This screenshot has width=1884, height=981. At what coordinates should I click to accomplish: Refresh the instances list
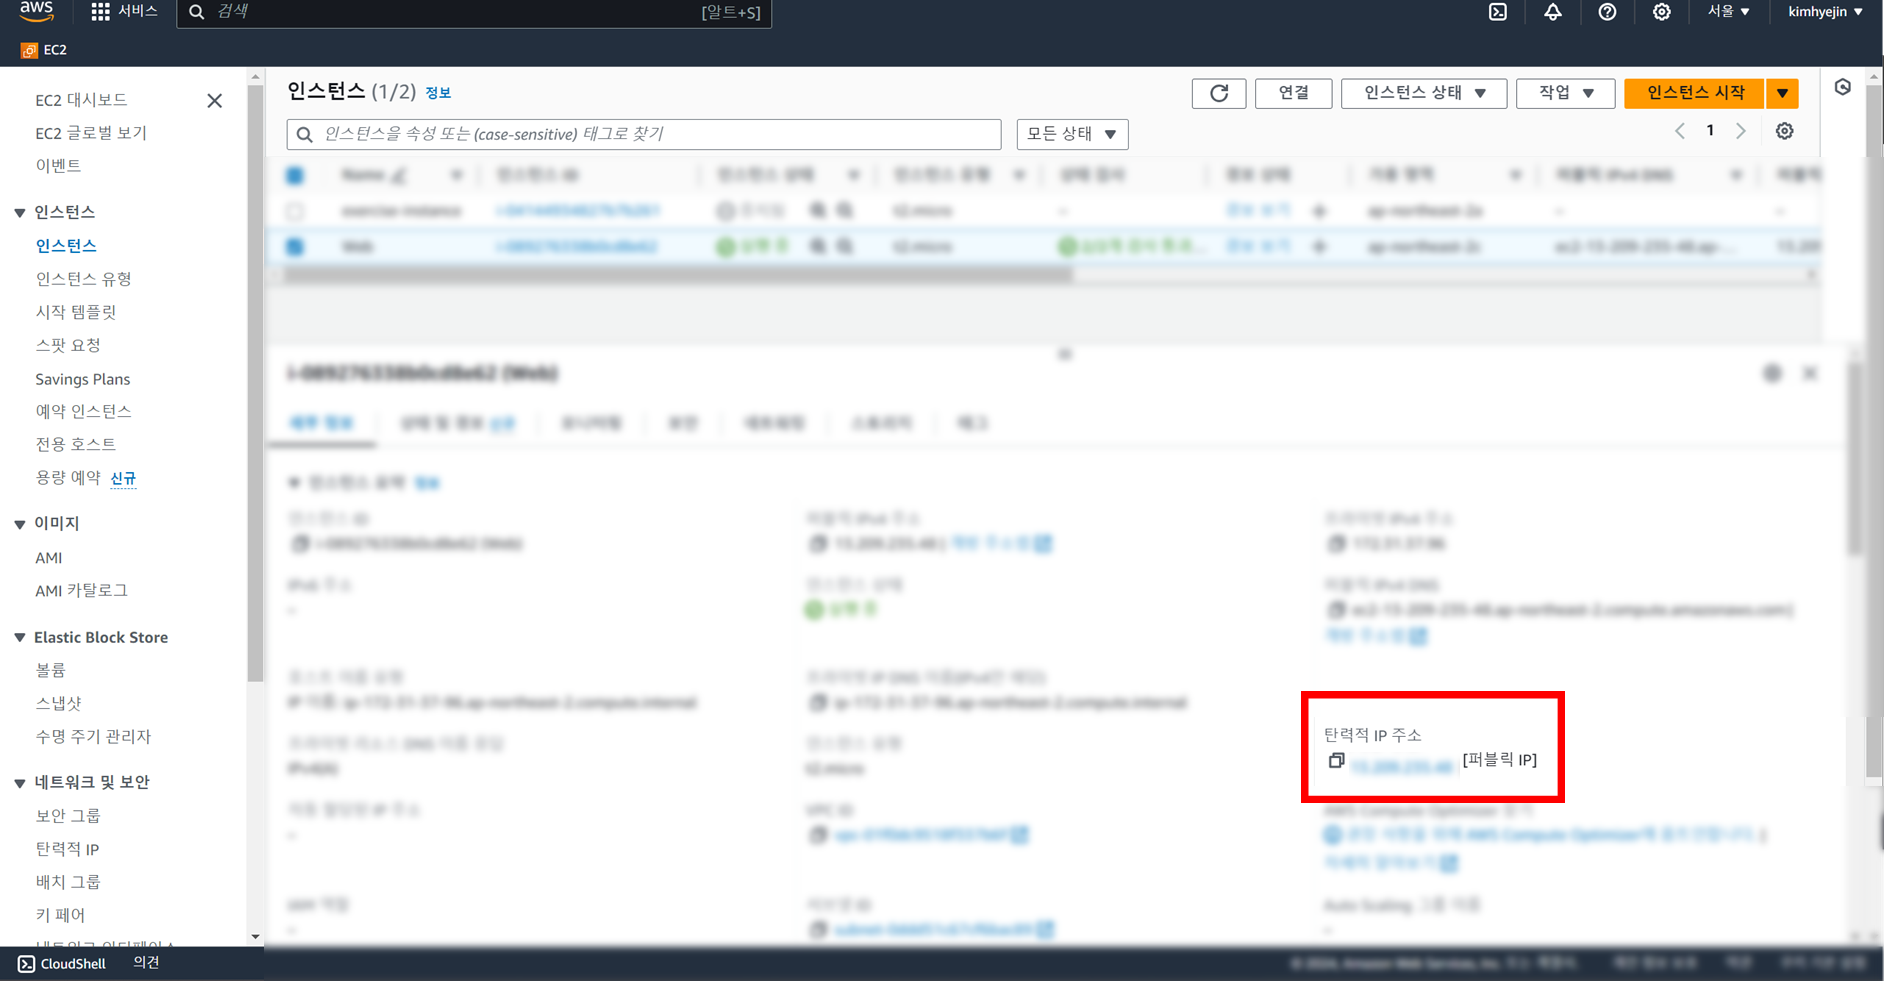click(1219, 93)
